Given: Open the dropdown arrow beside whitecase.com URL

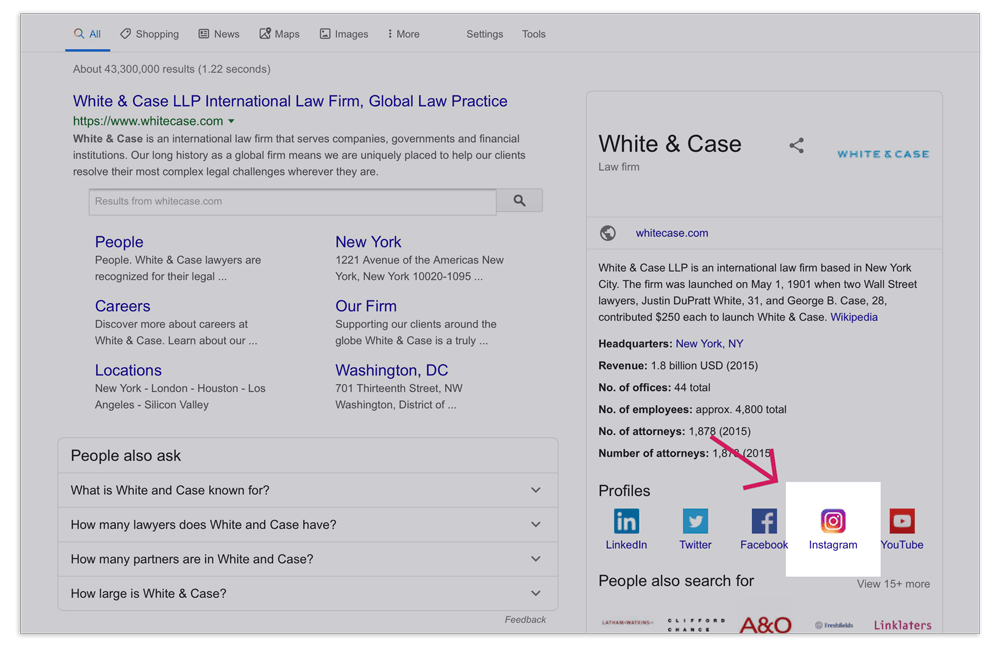Looking at the screenshot, I should tap(232, 121).
